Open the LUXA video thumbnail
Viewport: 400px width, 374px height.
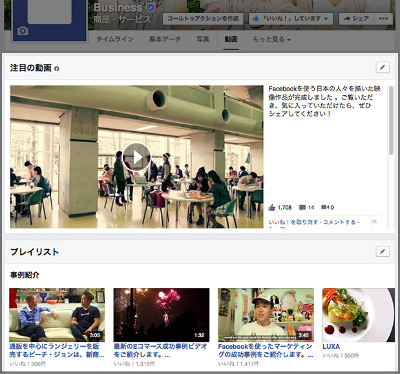[x=358, y=315]
